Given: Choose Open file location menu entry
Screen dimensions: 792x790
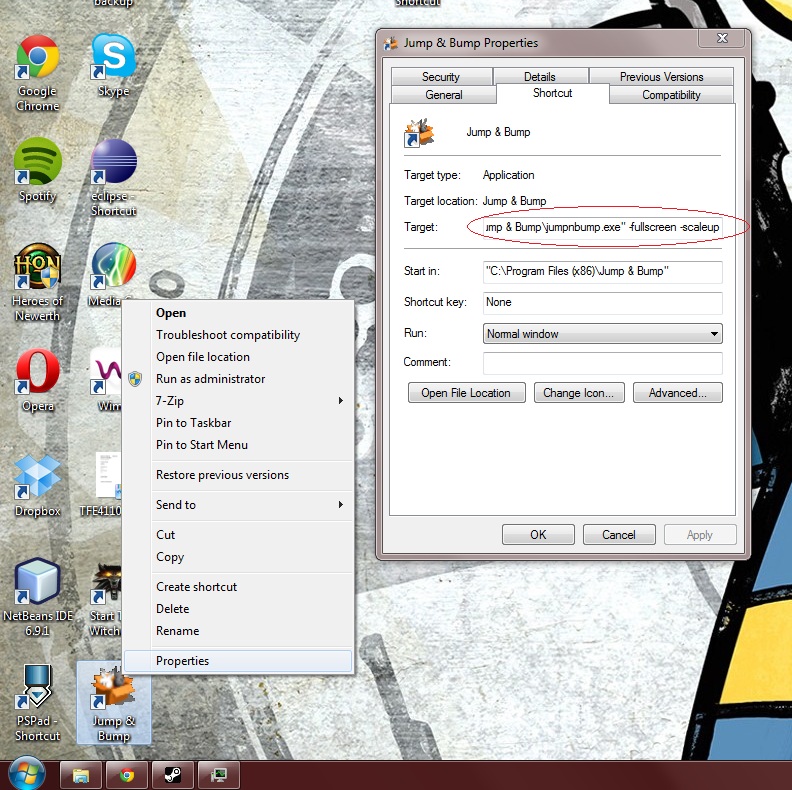Looking at the screenshot, I should pos(237,357).
